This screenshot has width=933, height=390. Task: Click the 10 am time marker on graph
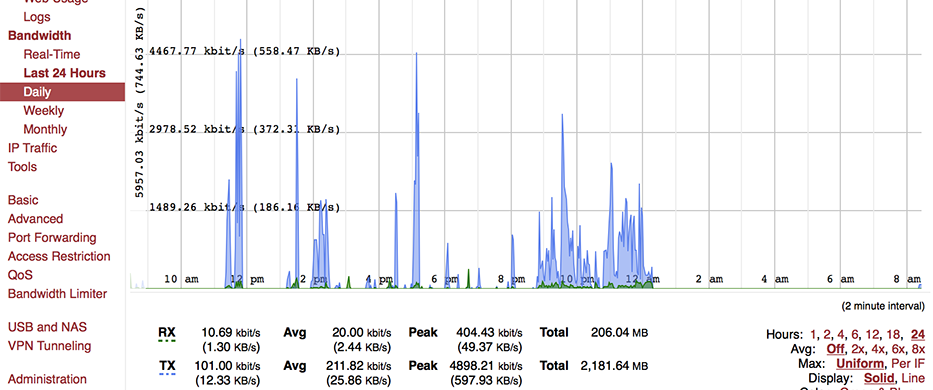181,279
